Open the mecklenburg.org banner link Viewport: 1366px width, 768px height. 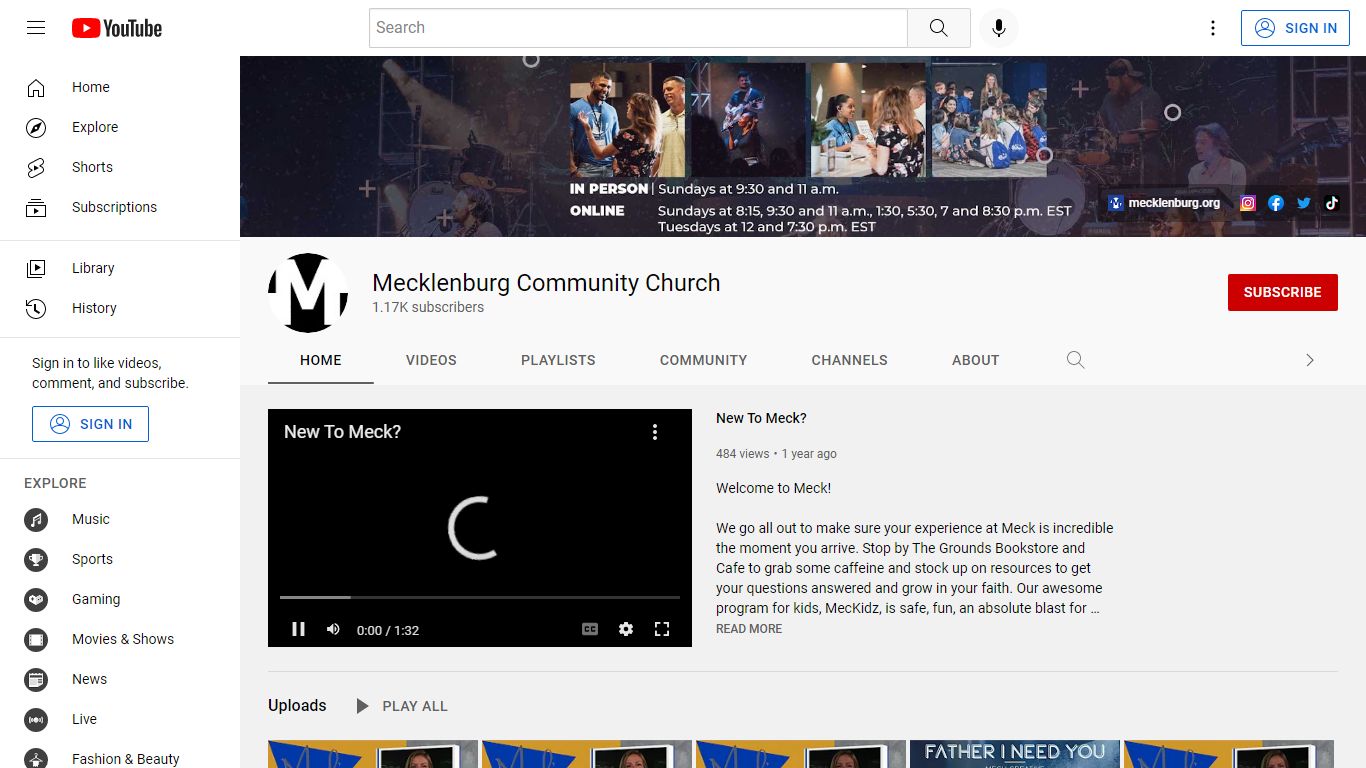(x=1164, y=203)
